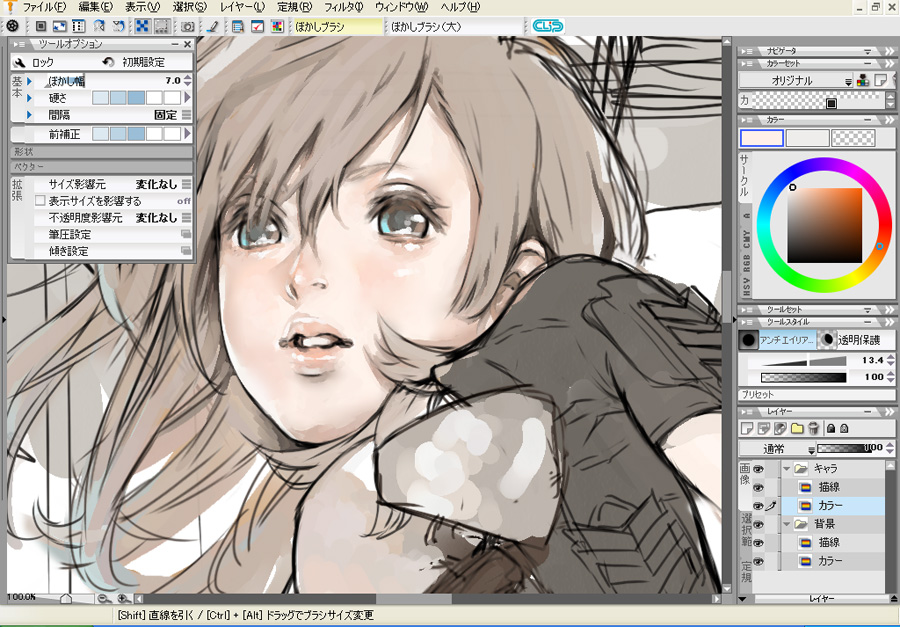Click the wrench ロック icon in tool options
This screenshot has height=627, width=900.
coord(20,62)
